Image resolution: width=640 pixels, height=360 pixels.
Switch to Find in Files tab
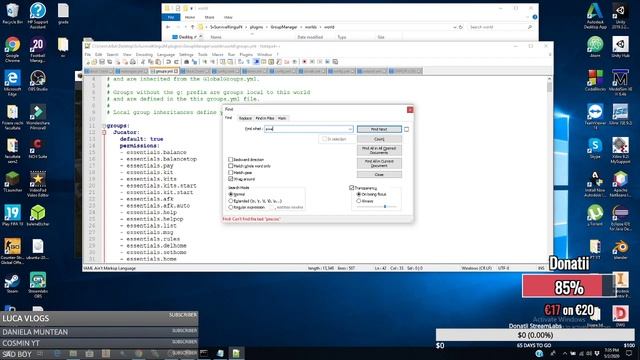264,118
